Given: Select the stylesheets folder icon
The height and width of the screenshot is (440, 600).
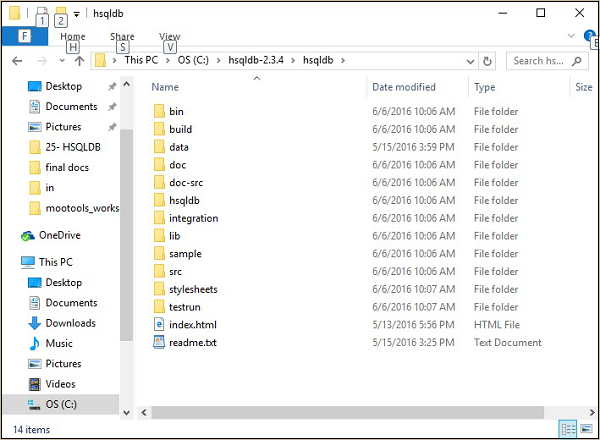Looking at the screenshot, I should (x=159, y=289).
